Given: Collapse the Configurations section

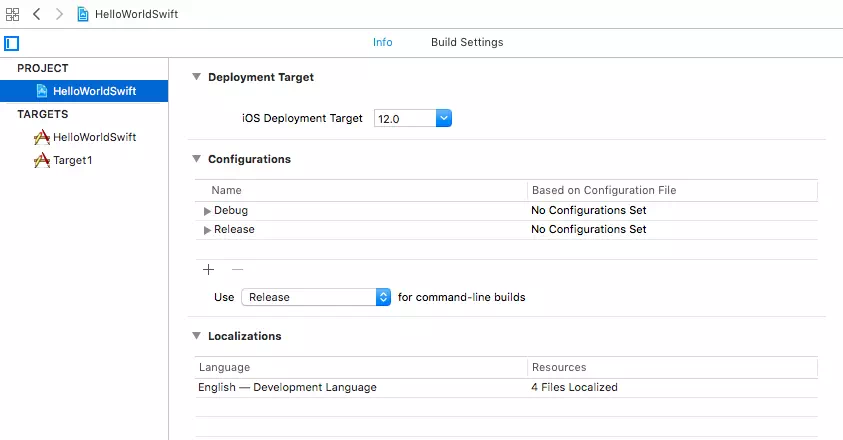Looking at the screenshot, I should (x=197, y=159).
